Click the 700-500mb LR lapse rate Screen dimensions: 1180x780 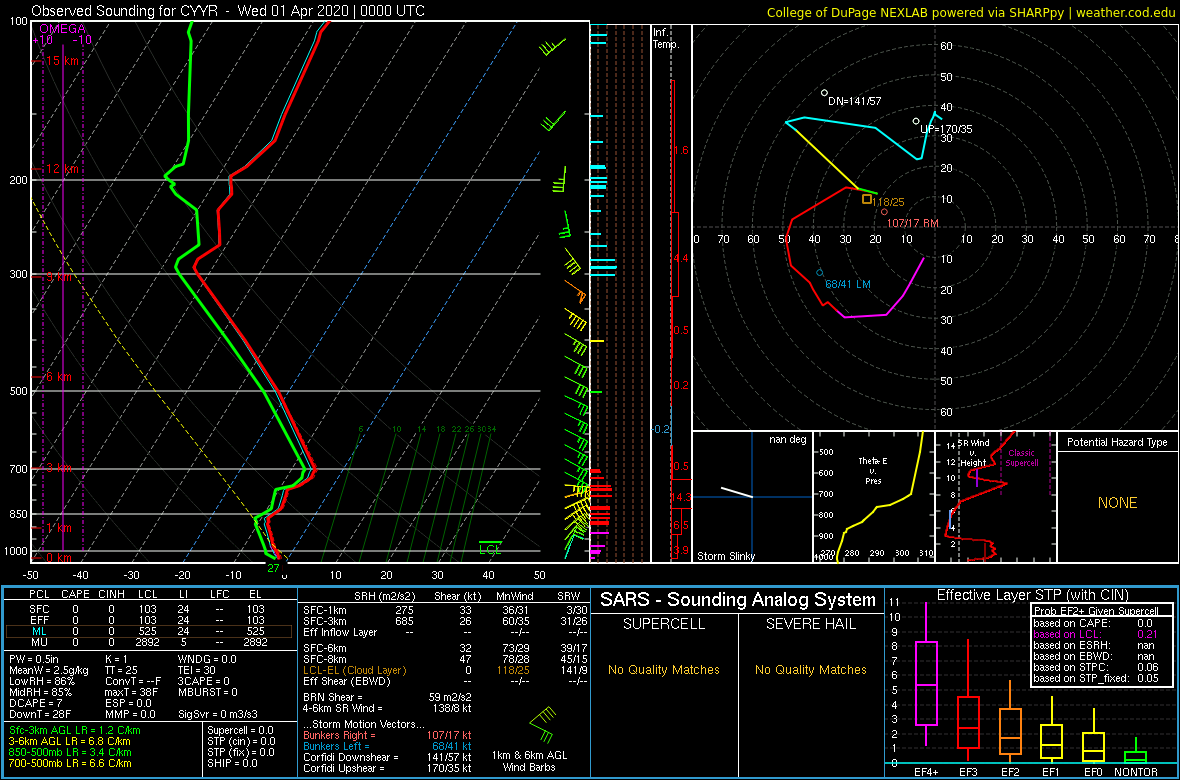coord(71,762)
